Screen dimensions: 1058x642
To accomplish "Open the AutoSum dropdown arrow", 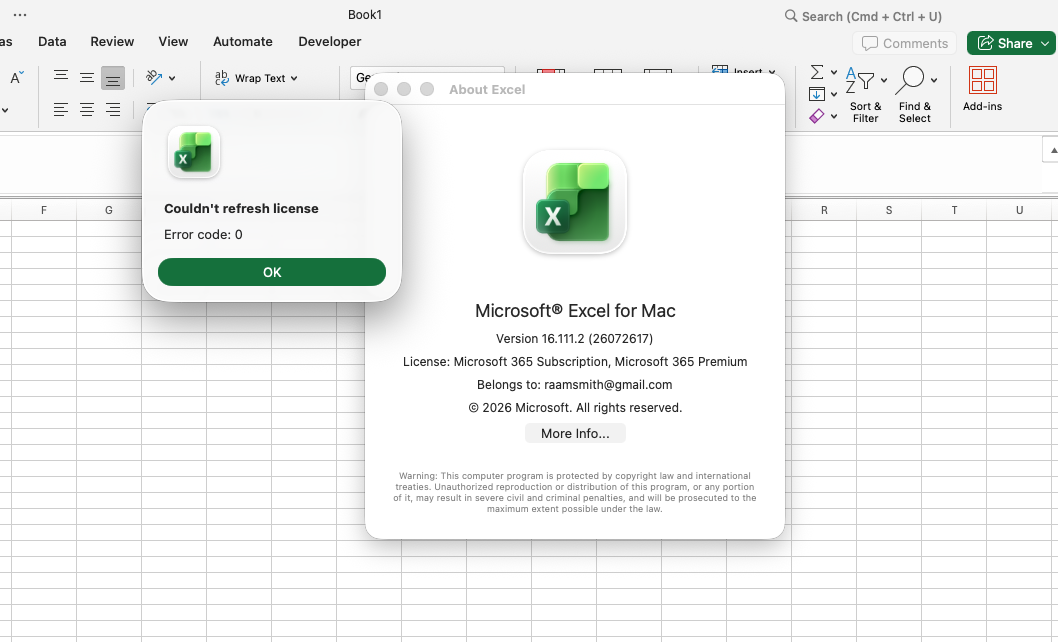I will tap(834, 72).
